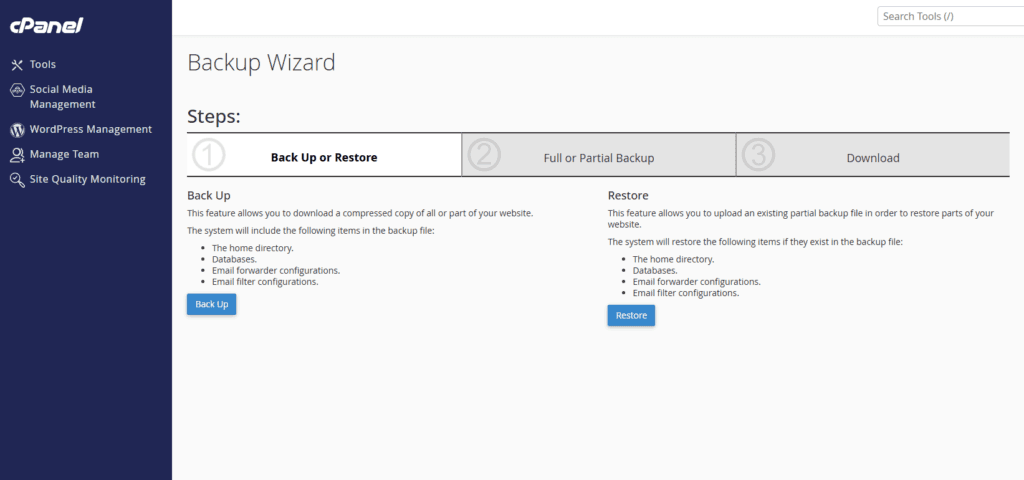1024x480 pixels.
Task: Select Manage Team text in sidebar
Action: point(64,155)
